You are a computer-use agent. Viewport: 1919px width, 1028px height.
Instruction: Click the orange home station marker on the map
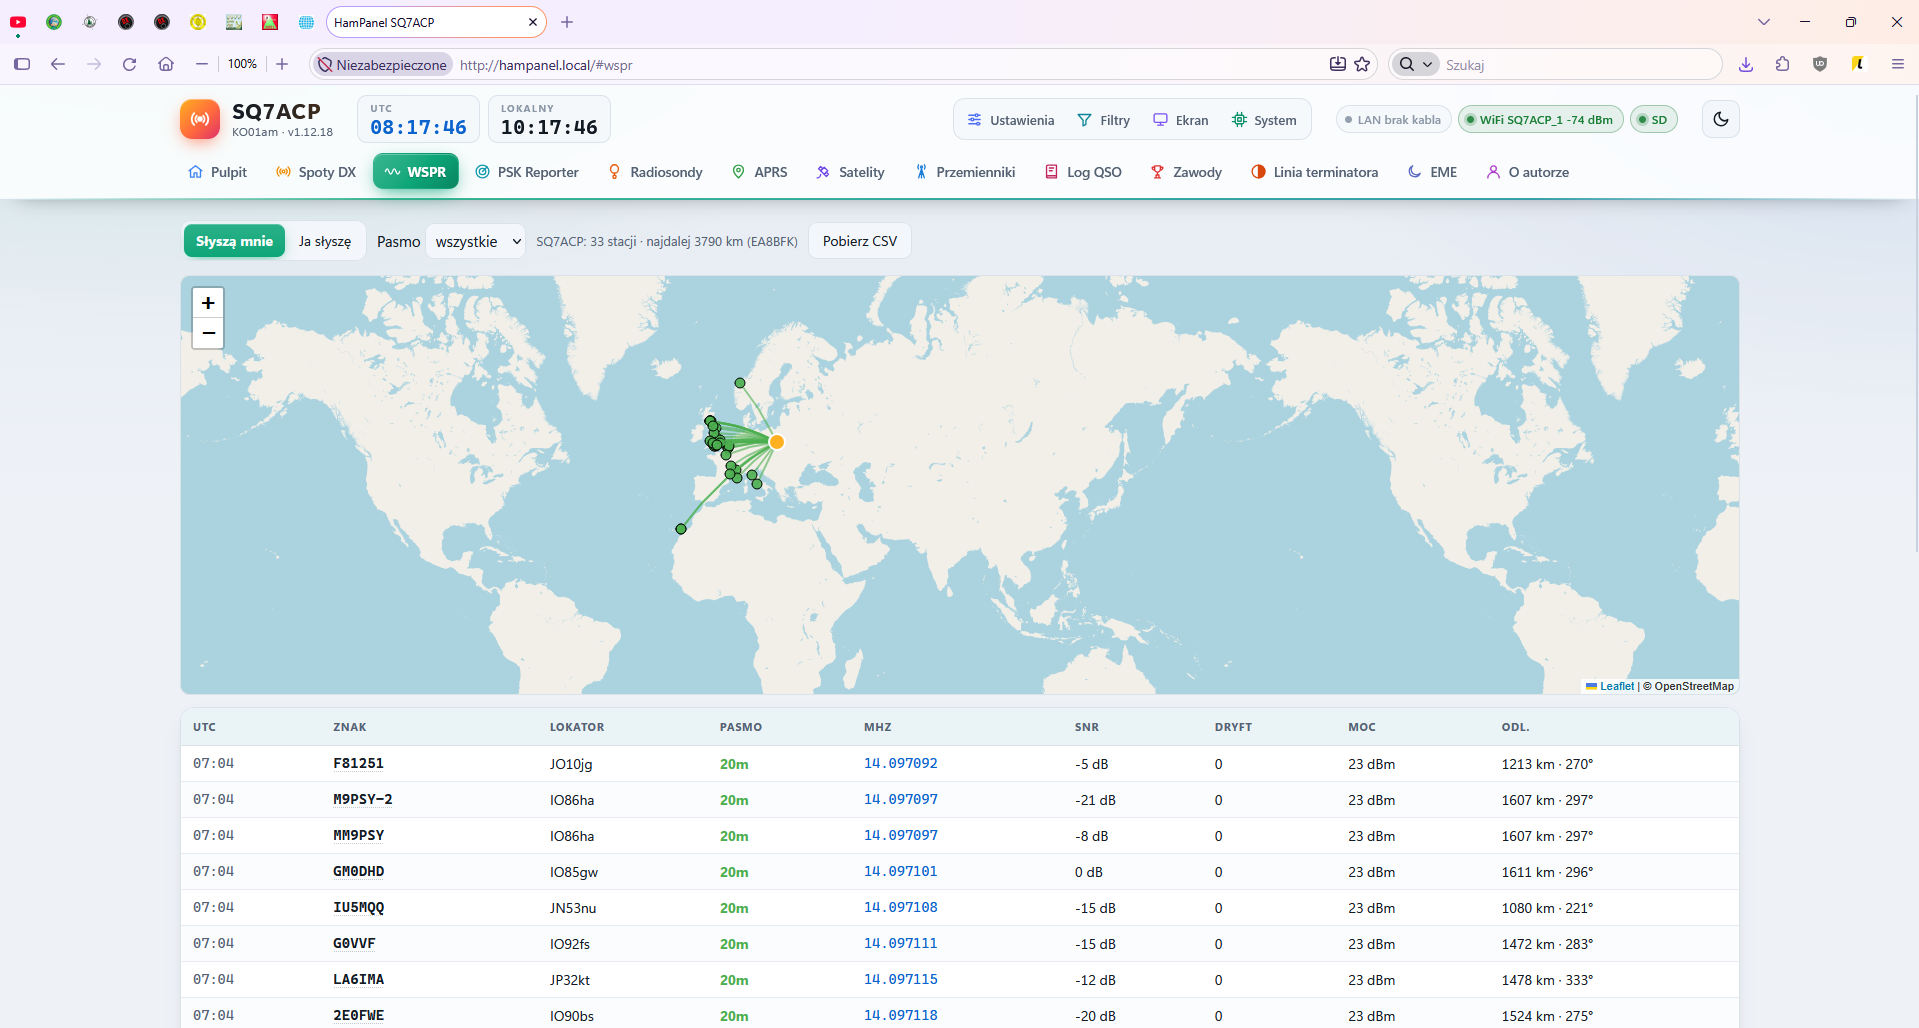(x=776, y=442)
